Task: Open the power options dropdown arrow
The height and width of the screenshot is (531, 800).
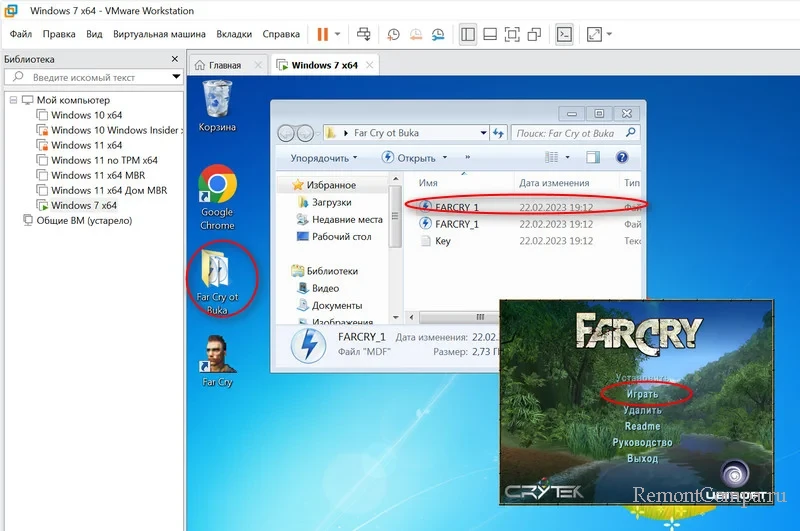Action: pyautogui.click(x=337, y=34)
